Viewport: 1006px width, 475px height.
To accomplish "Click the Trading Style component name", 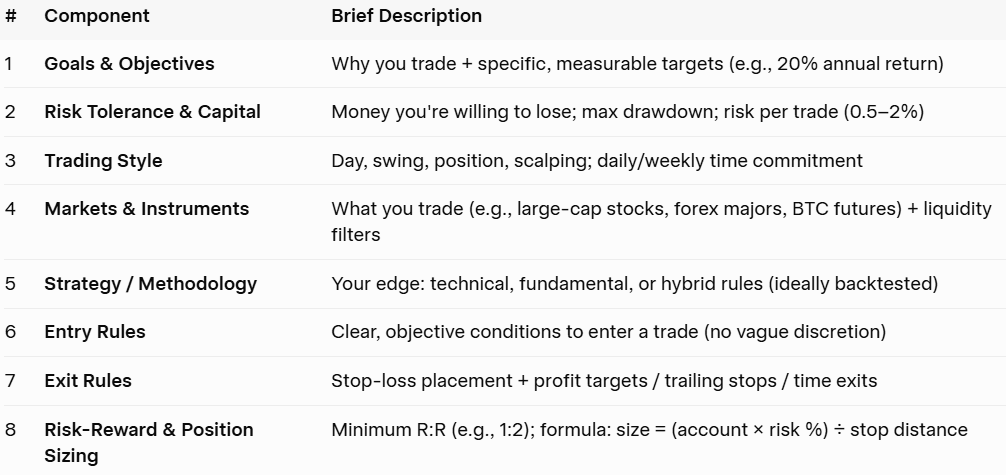I will (103, 161).
